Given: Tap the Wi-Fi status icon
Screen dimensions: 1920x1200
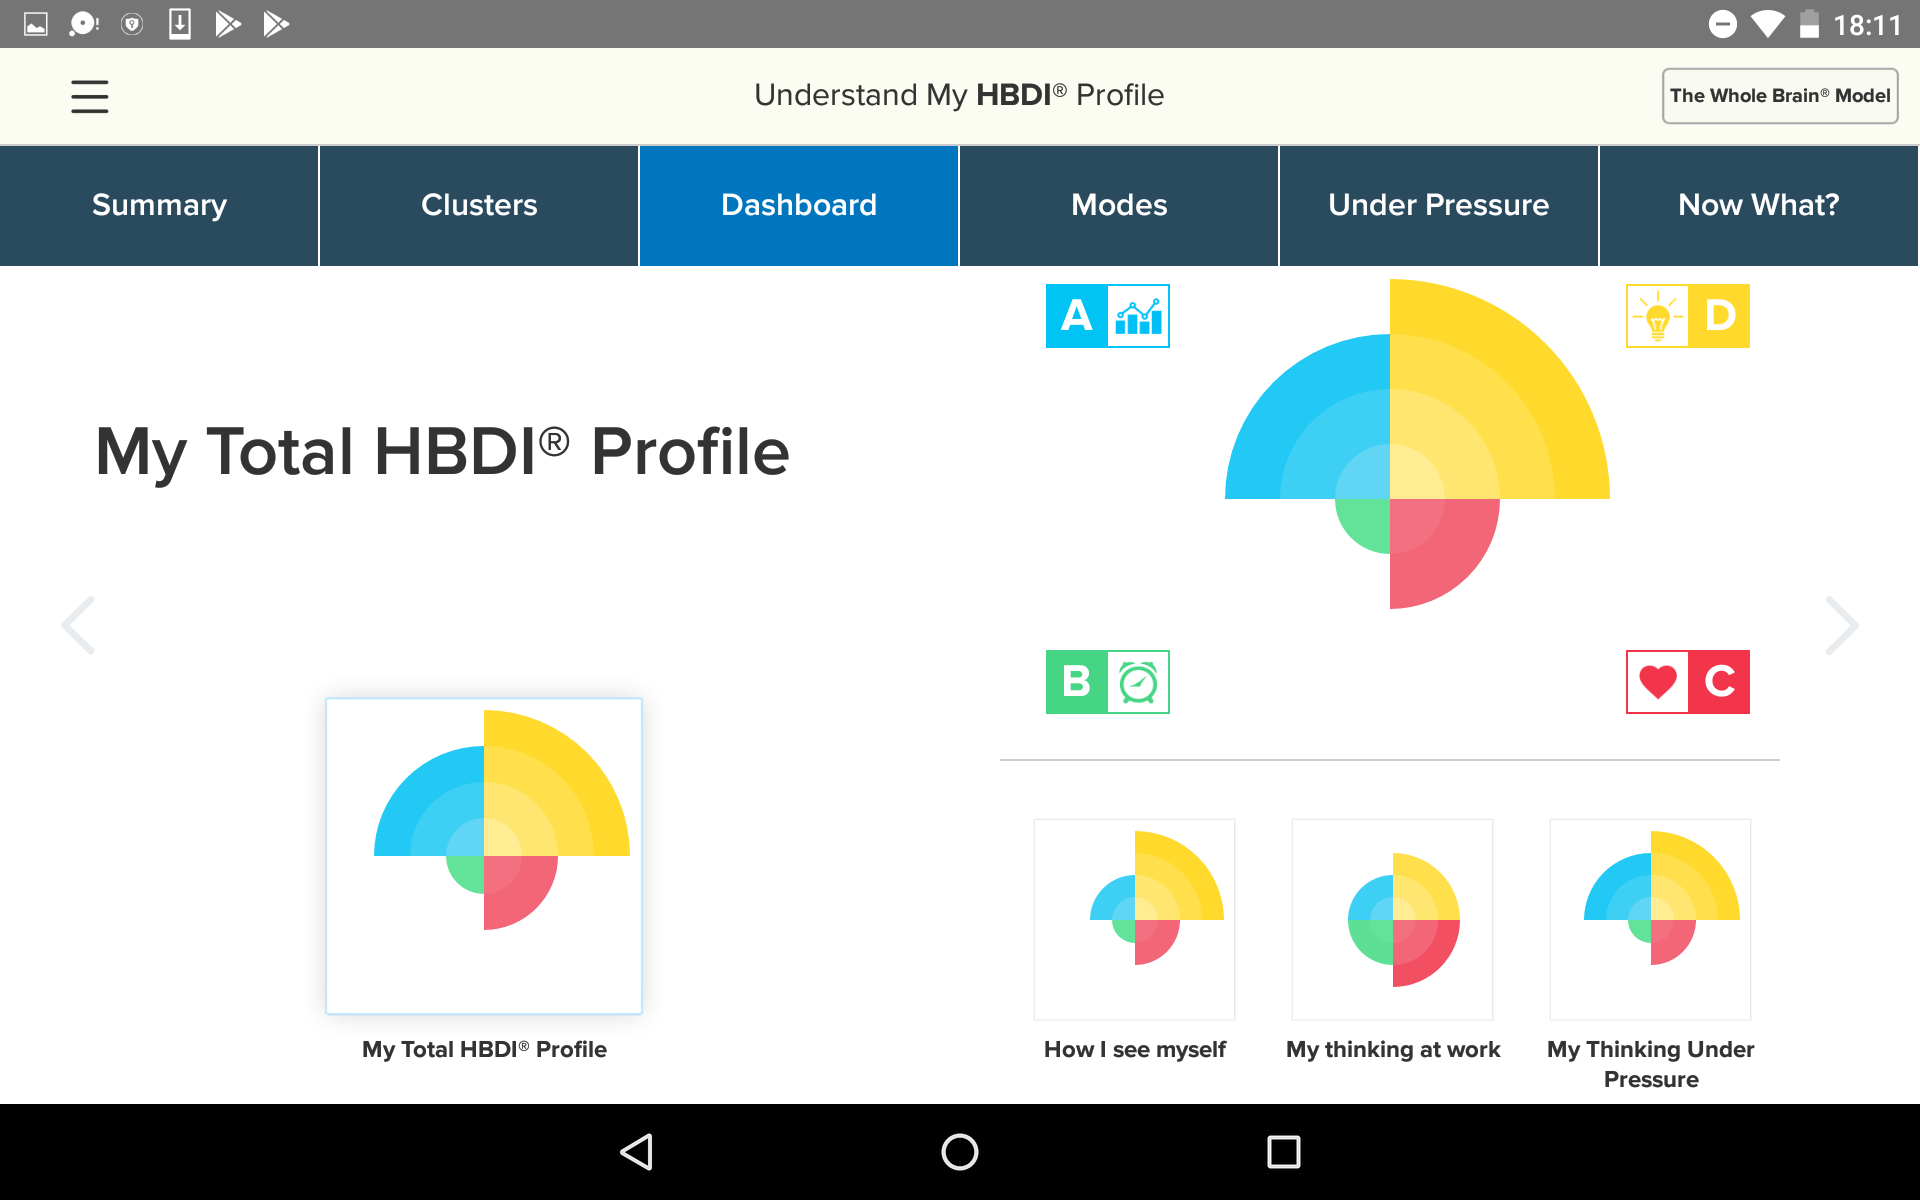Looking at the screenshot, I should pos(1767,24).
